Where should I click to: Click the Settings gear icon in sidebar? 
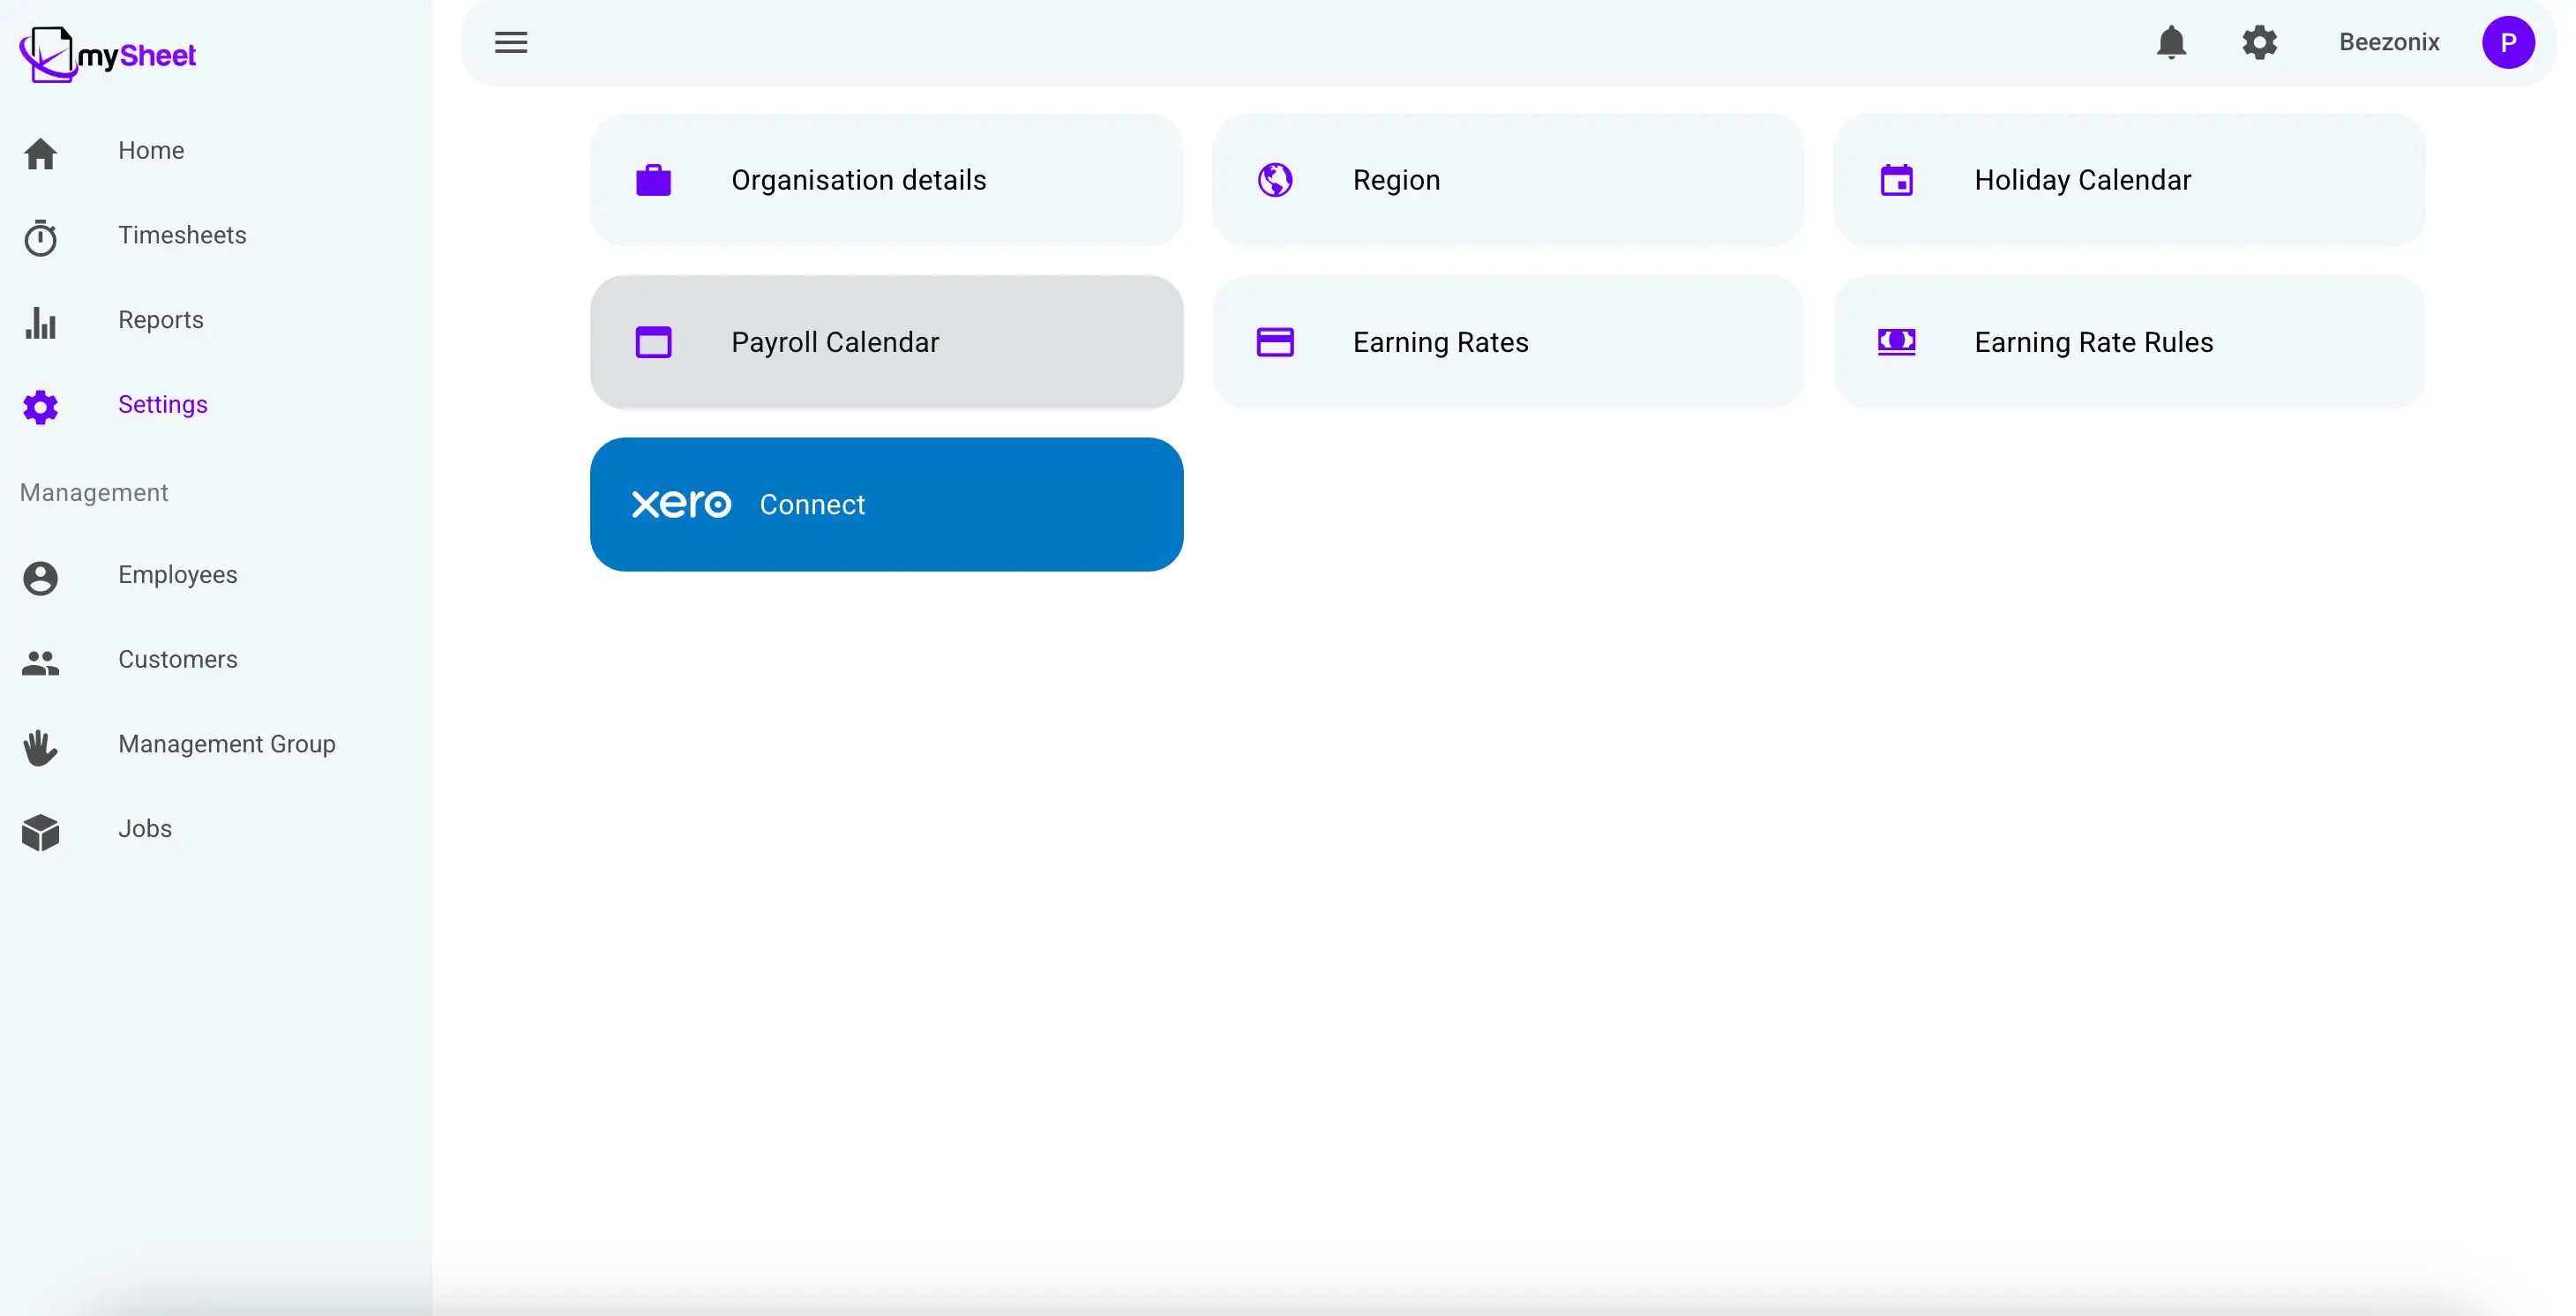tap(41, 407)
